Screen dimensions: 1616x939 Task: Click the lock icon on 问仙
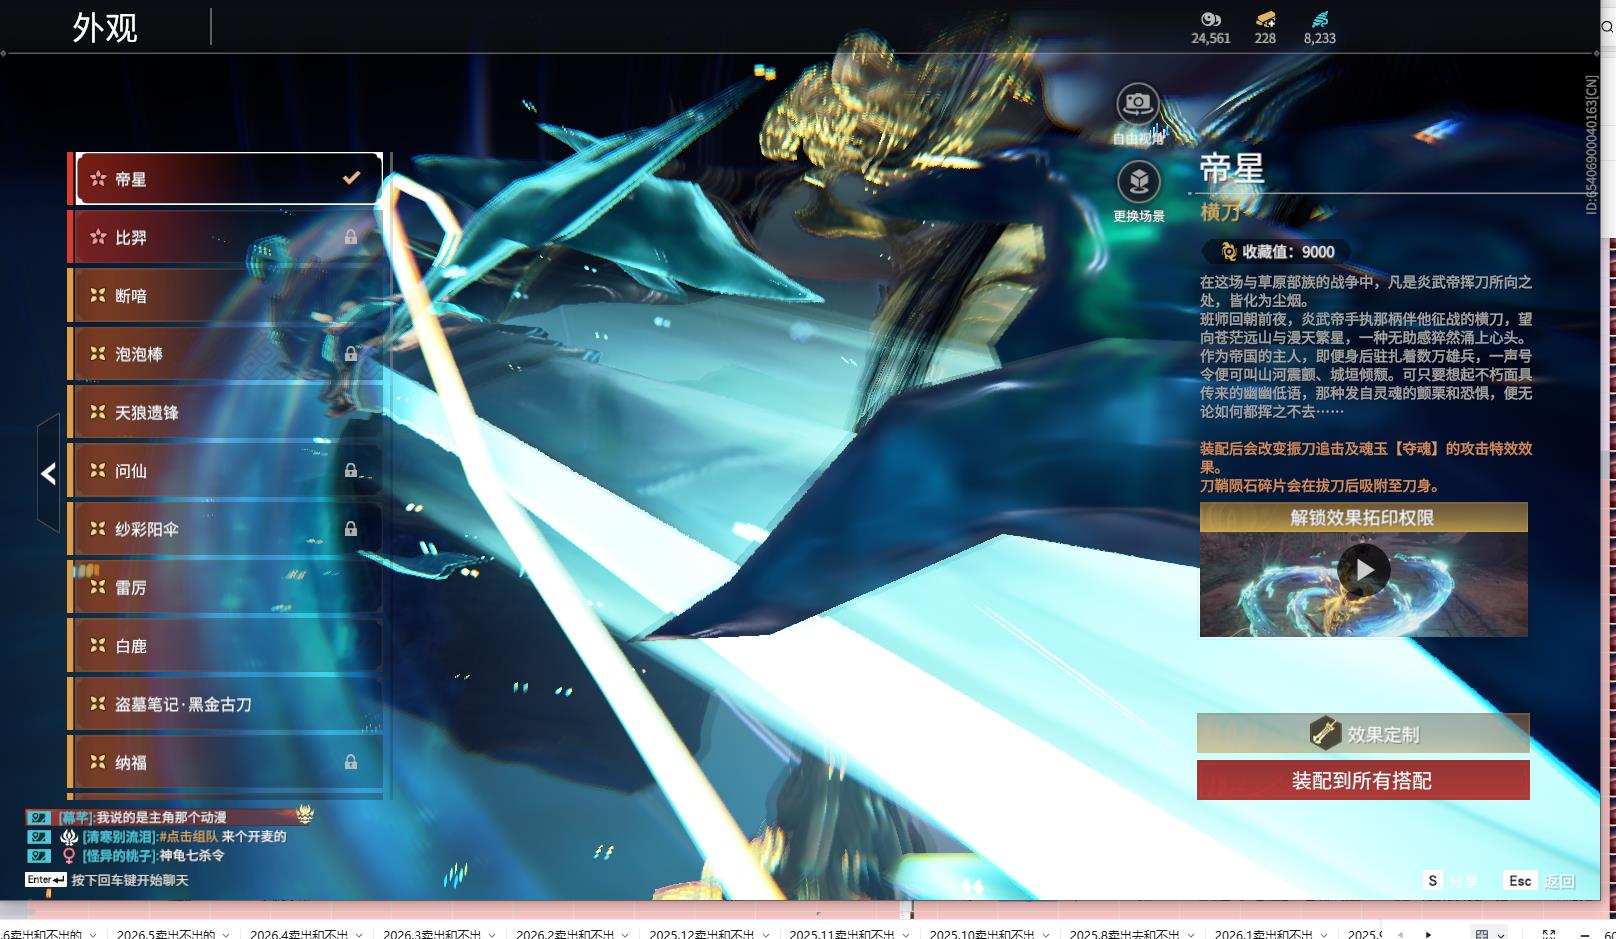(351, 471)
